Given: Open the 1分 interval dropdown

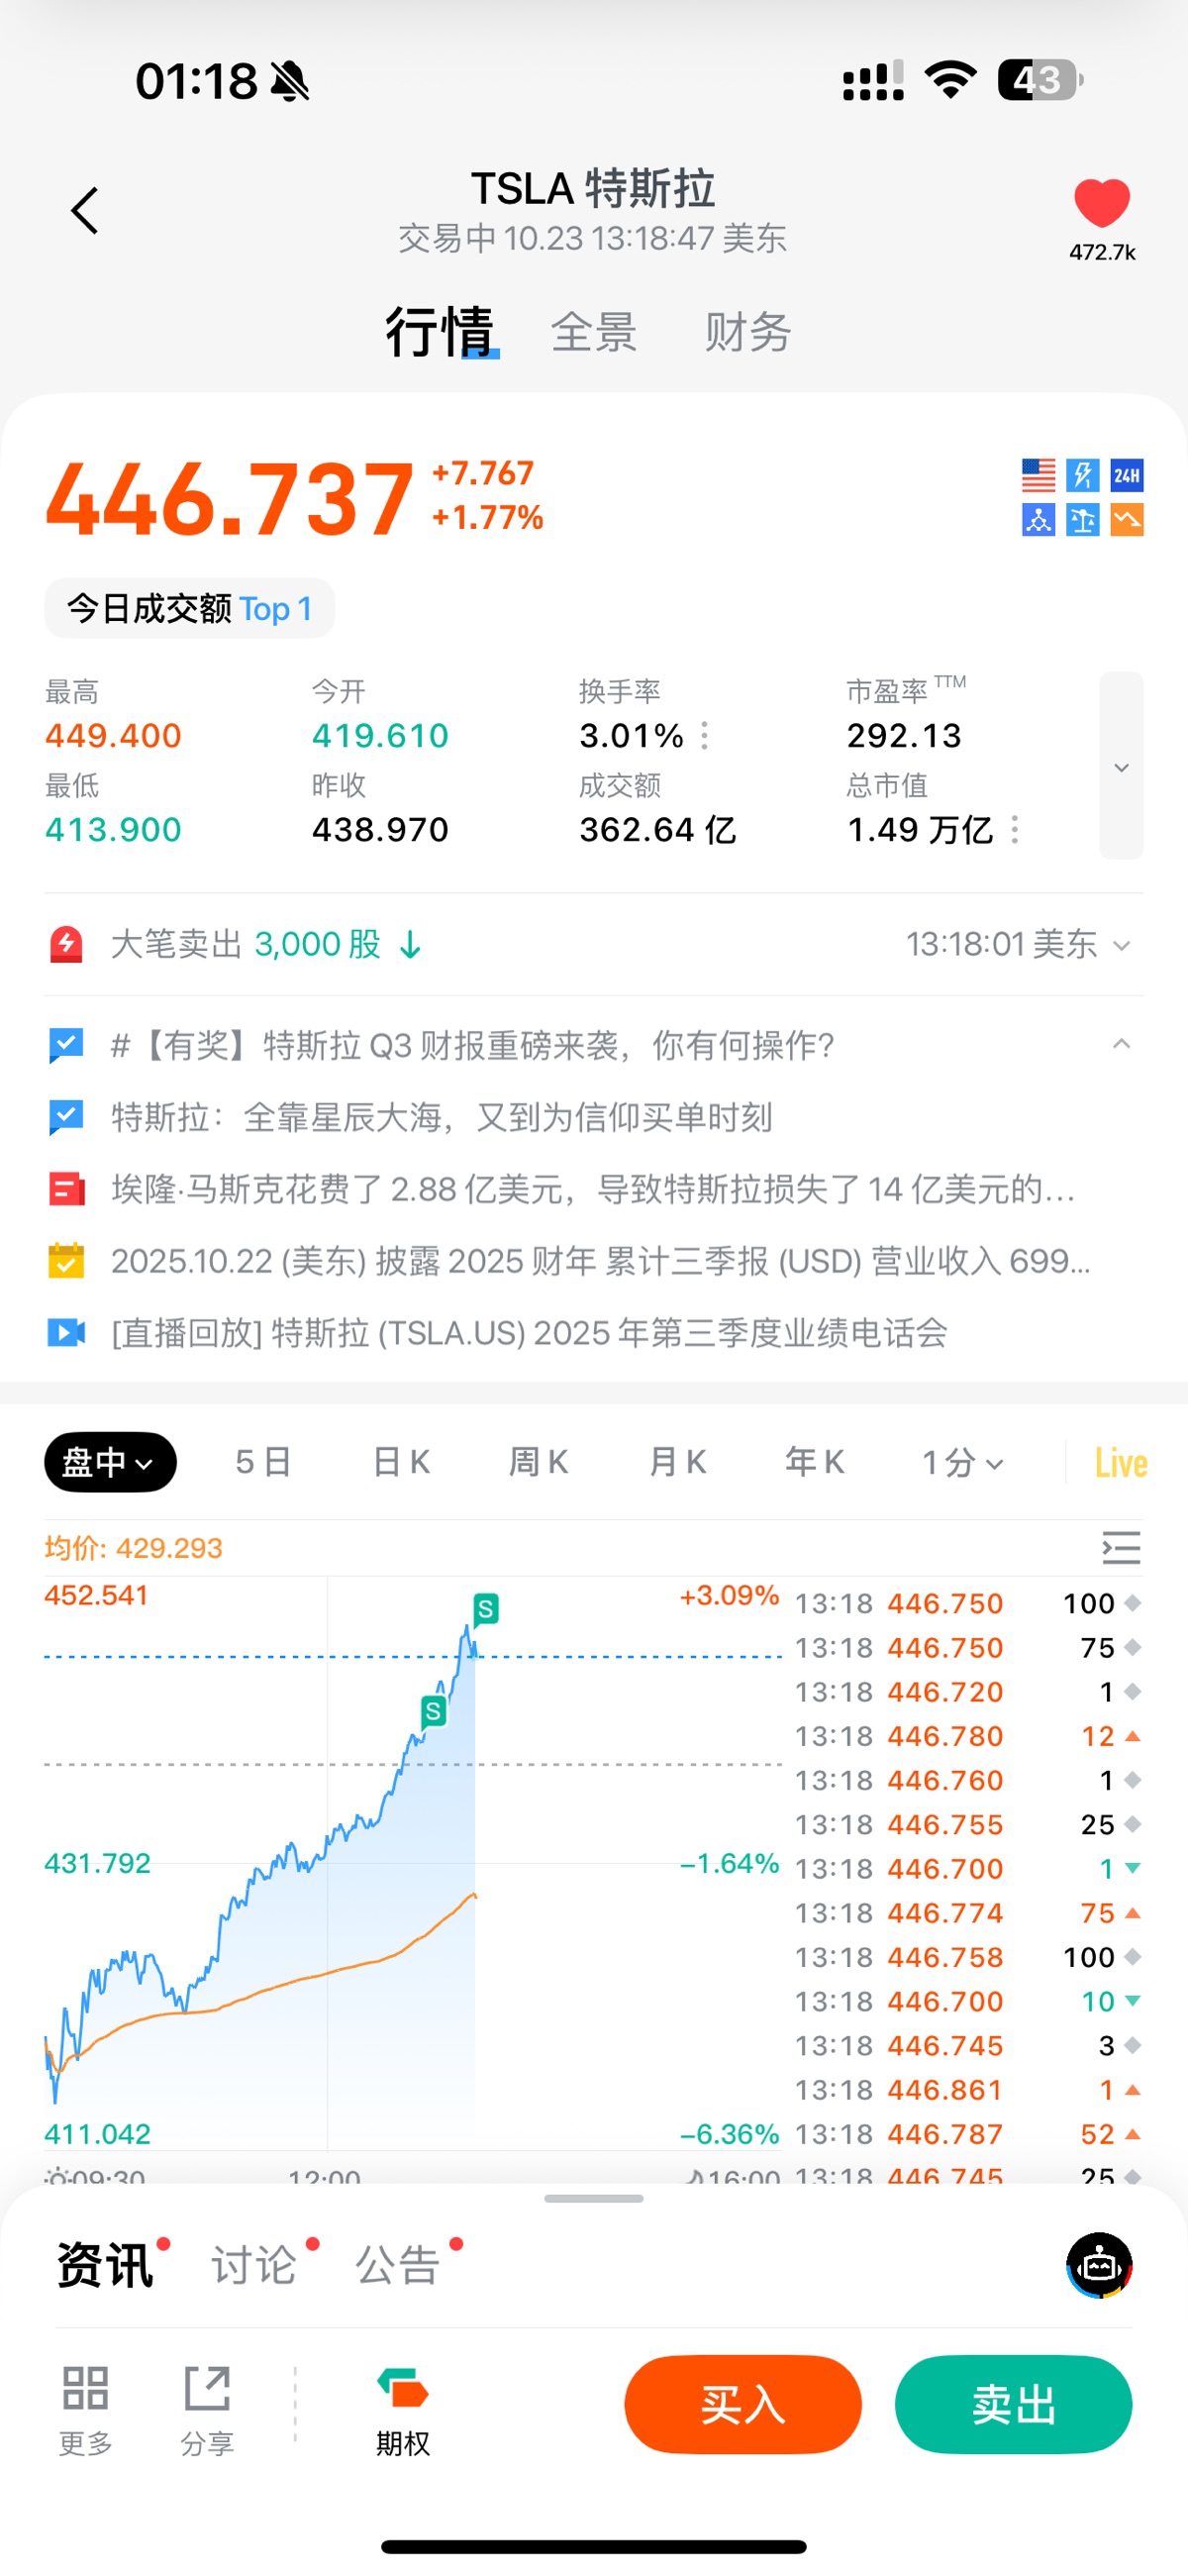Looking at the screenshot, I should pos(961,1463).
